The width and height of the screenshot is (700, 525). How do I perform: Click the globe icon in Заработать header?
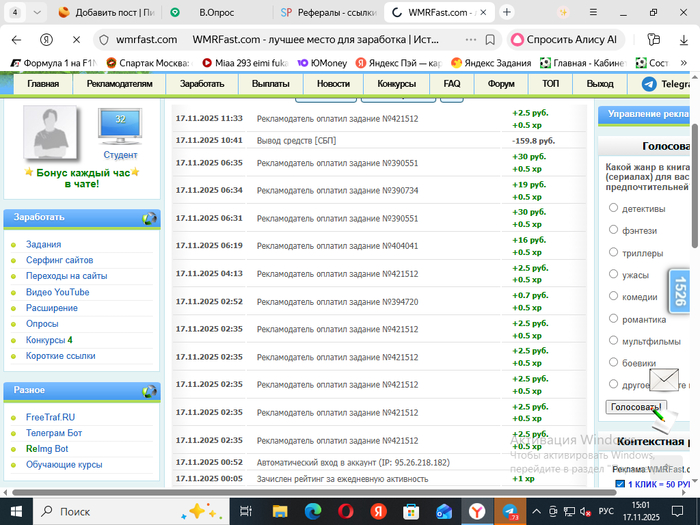coord(149,217)
